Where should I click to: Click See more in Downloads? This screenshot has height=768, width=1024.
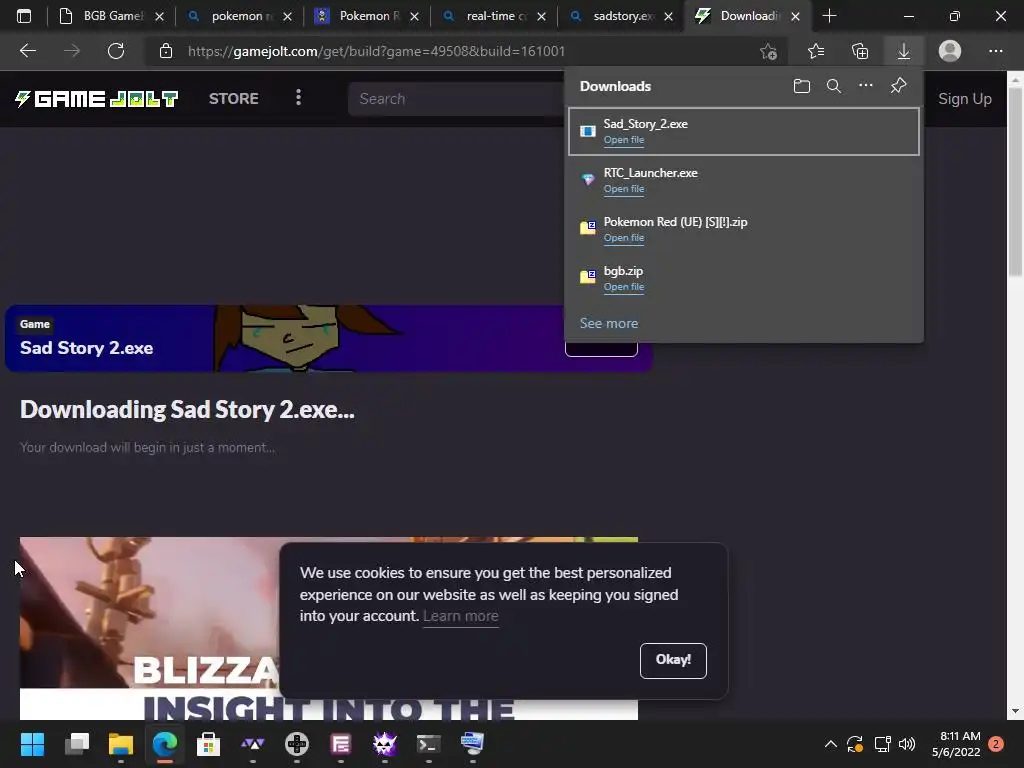pyautogui.click(x=609, y=323)
